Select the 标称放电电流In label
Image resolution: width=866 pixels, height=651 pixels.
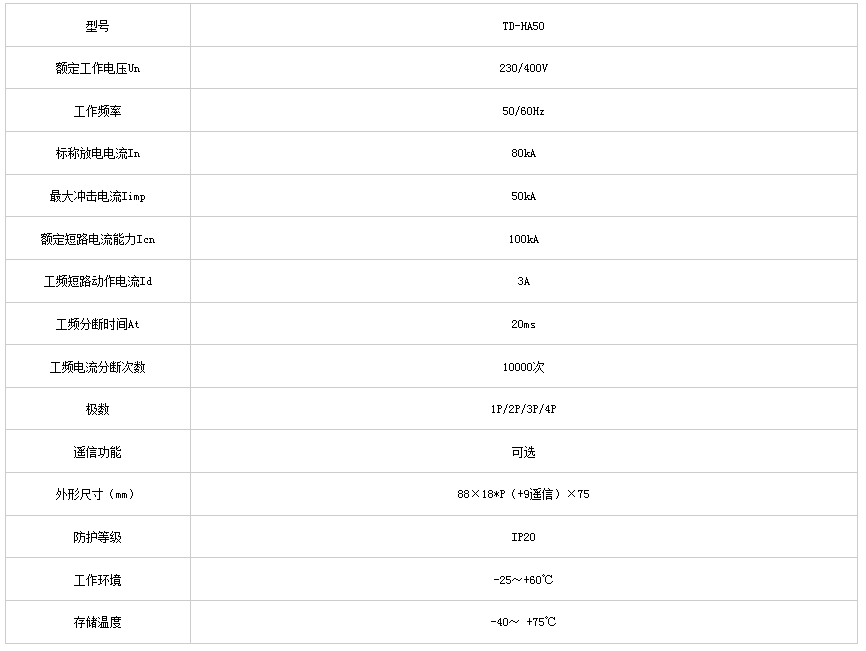(97, 154)
